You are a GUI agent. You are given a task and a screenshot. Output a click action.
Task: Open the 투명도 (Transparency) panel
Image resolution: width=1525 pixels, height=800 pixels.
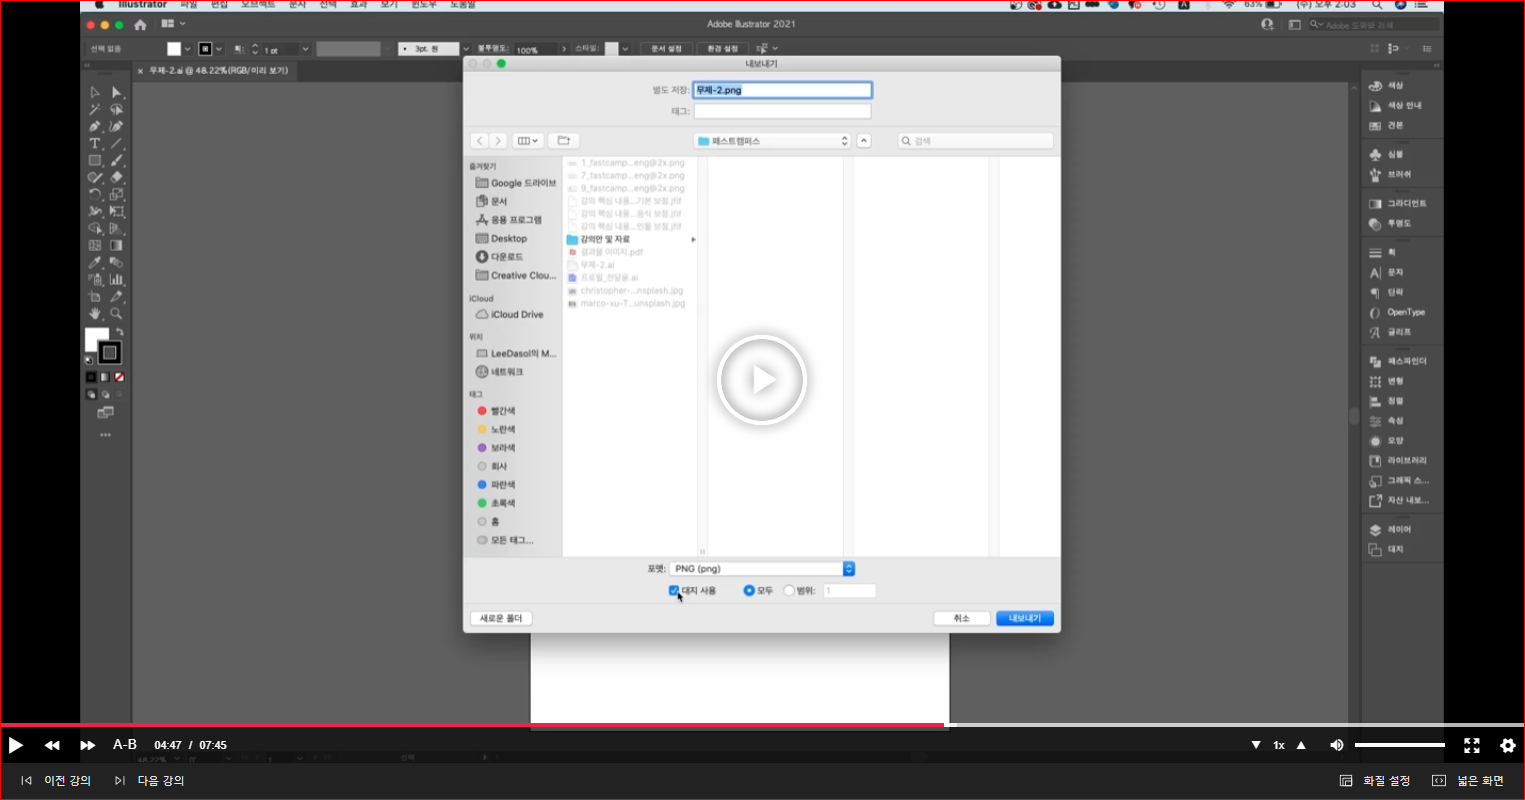point(1389,224)
